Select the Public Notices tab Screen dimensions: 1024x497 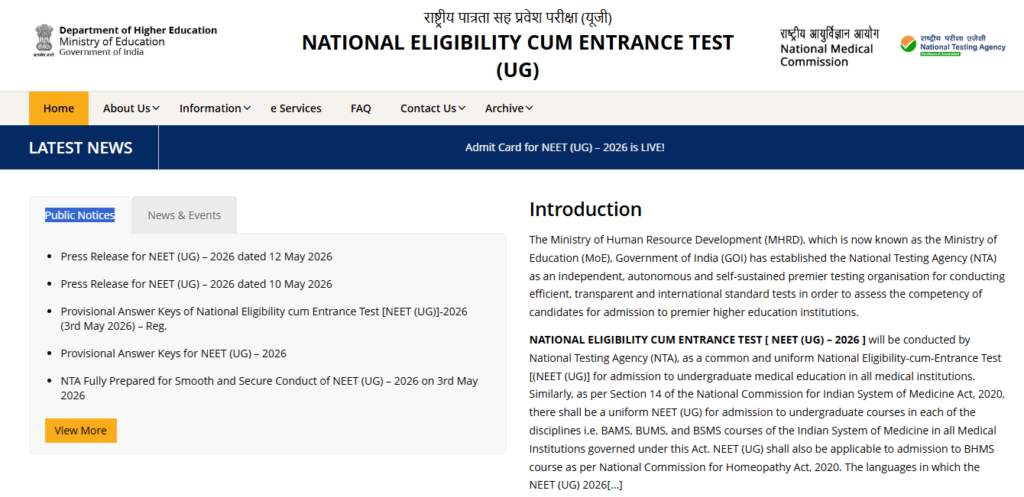[80, 215]
